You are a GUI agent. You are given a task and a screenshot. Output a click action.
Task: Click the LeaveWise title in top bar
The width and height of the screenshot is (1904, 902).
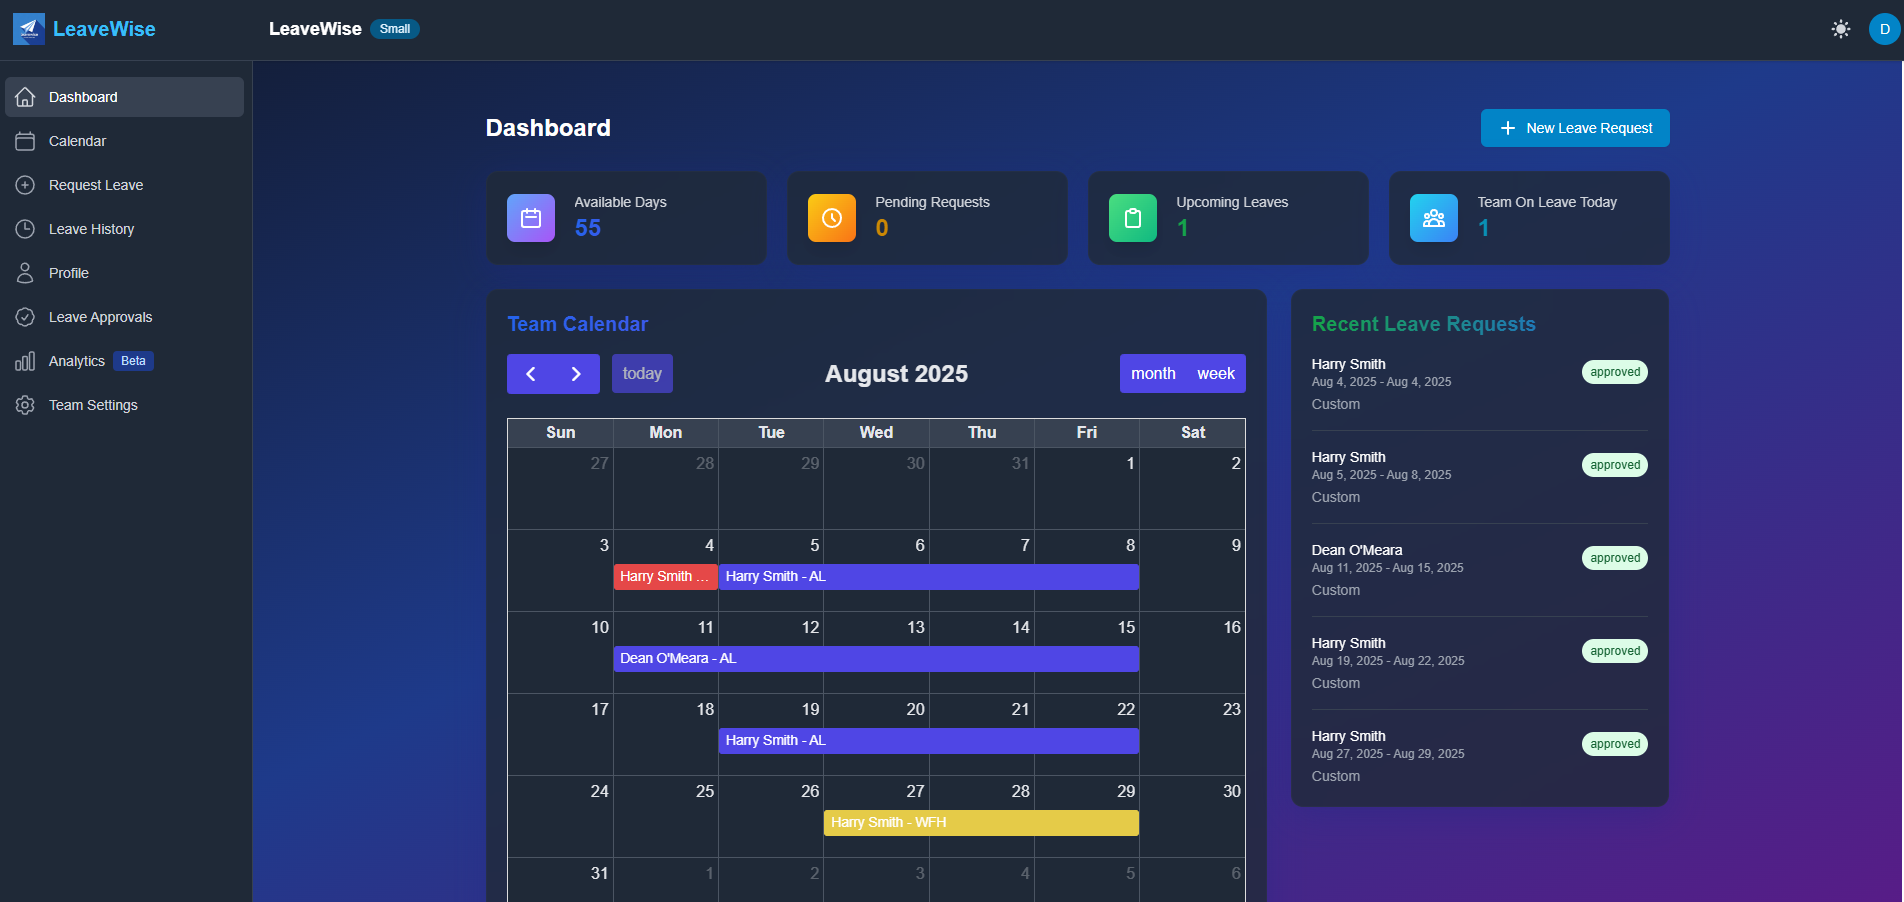pyautogui.click(x=315, y=29)
